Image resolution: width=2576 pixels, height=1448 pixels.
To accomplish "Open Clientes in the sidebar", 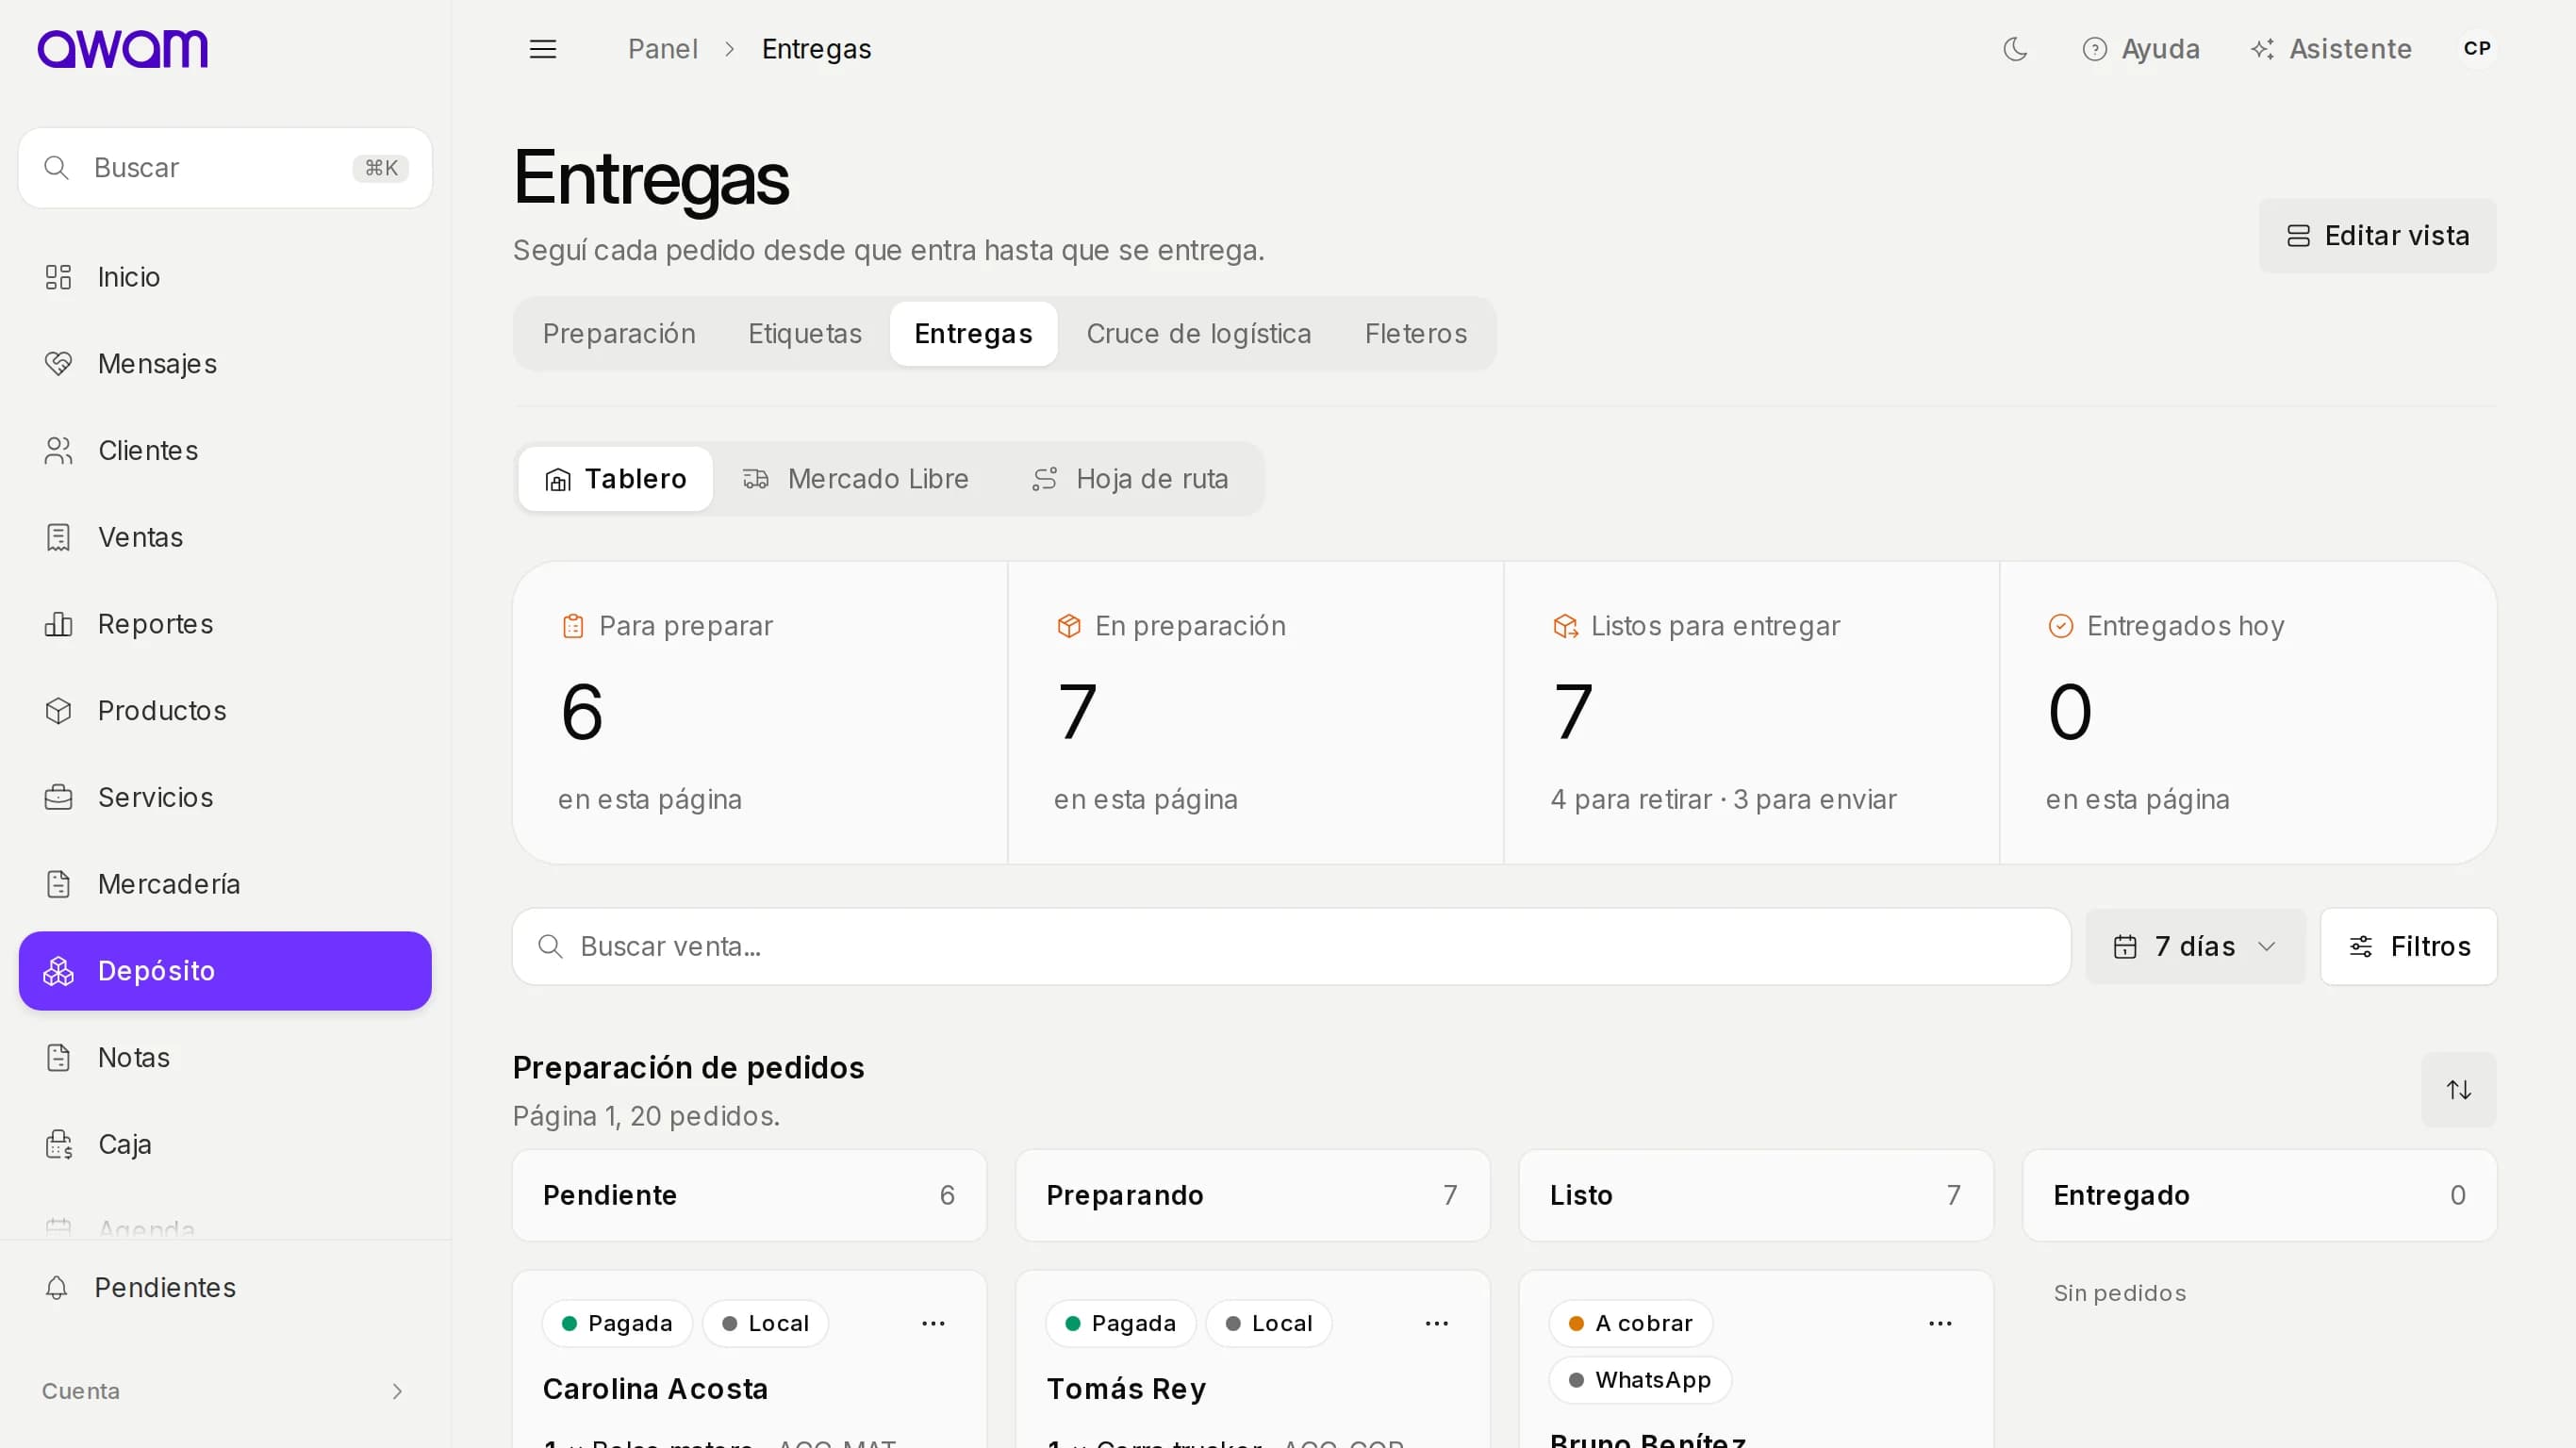I will (225, 451).
